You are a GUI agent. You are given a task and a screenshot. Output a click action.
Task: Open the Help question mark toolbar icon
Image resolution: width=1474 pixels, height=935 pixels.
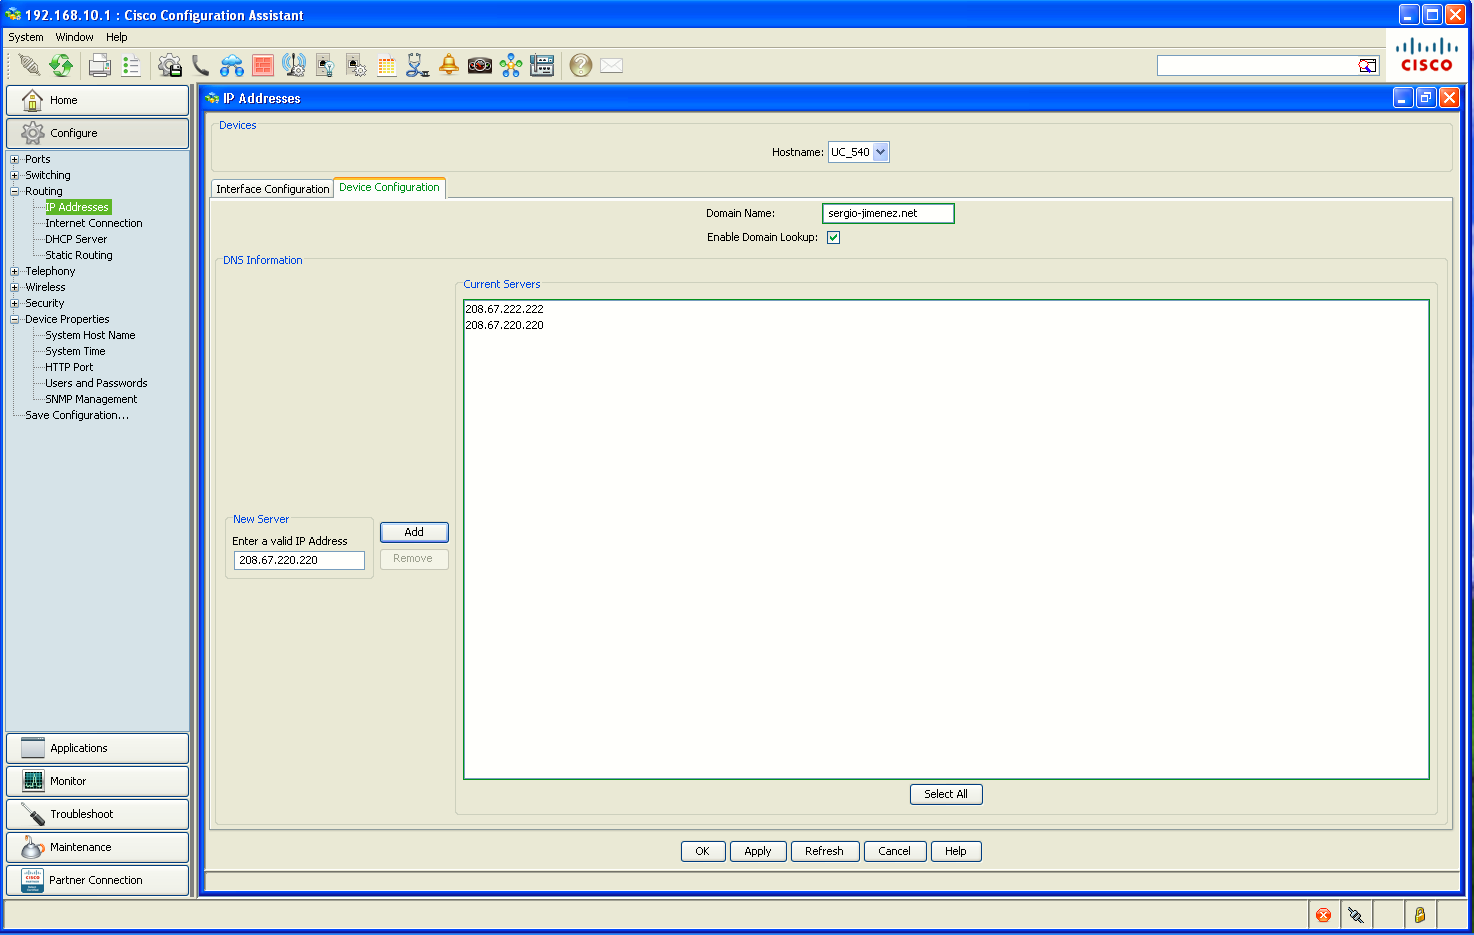[581, 65]
